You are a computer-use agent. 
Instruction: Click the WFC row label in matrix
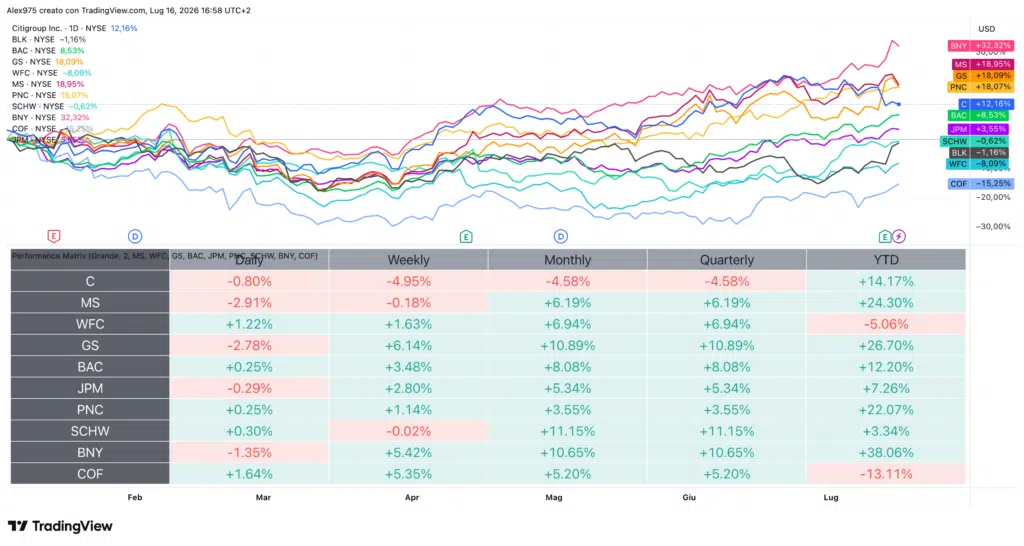pyautogui.click(x=90, y=324)
